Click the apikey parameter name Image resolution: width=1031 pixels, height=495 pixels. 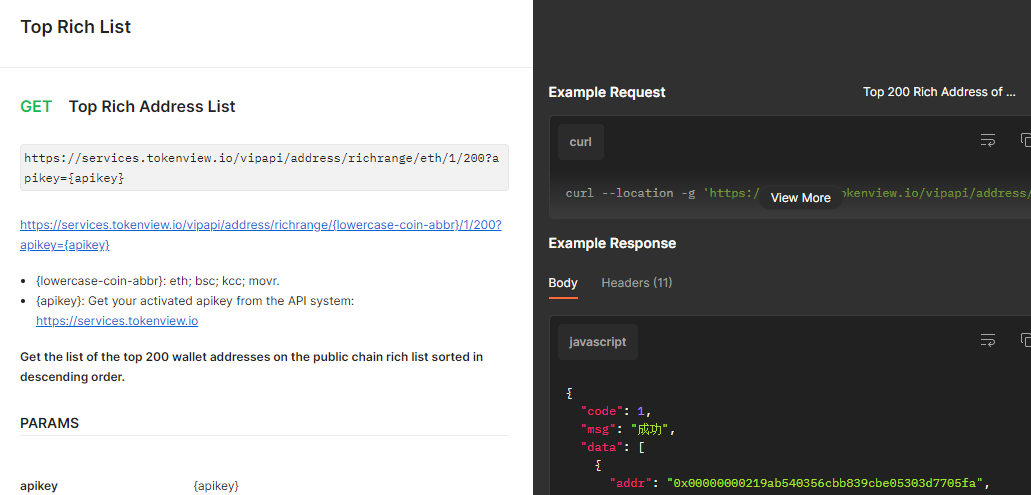click(x=39, y=486)
